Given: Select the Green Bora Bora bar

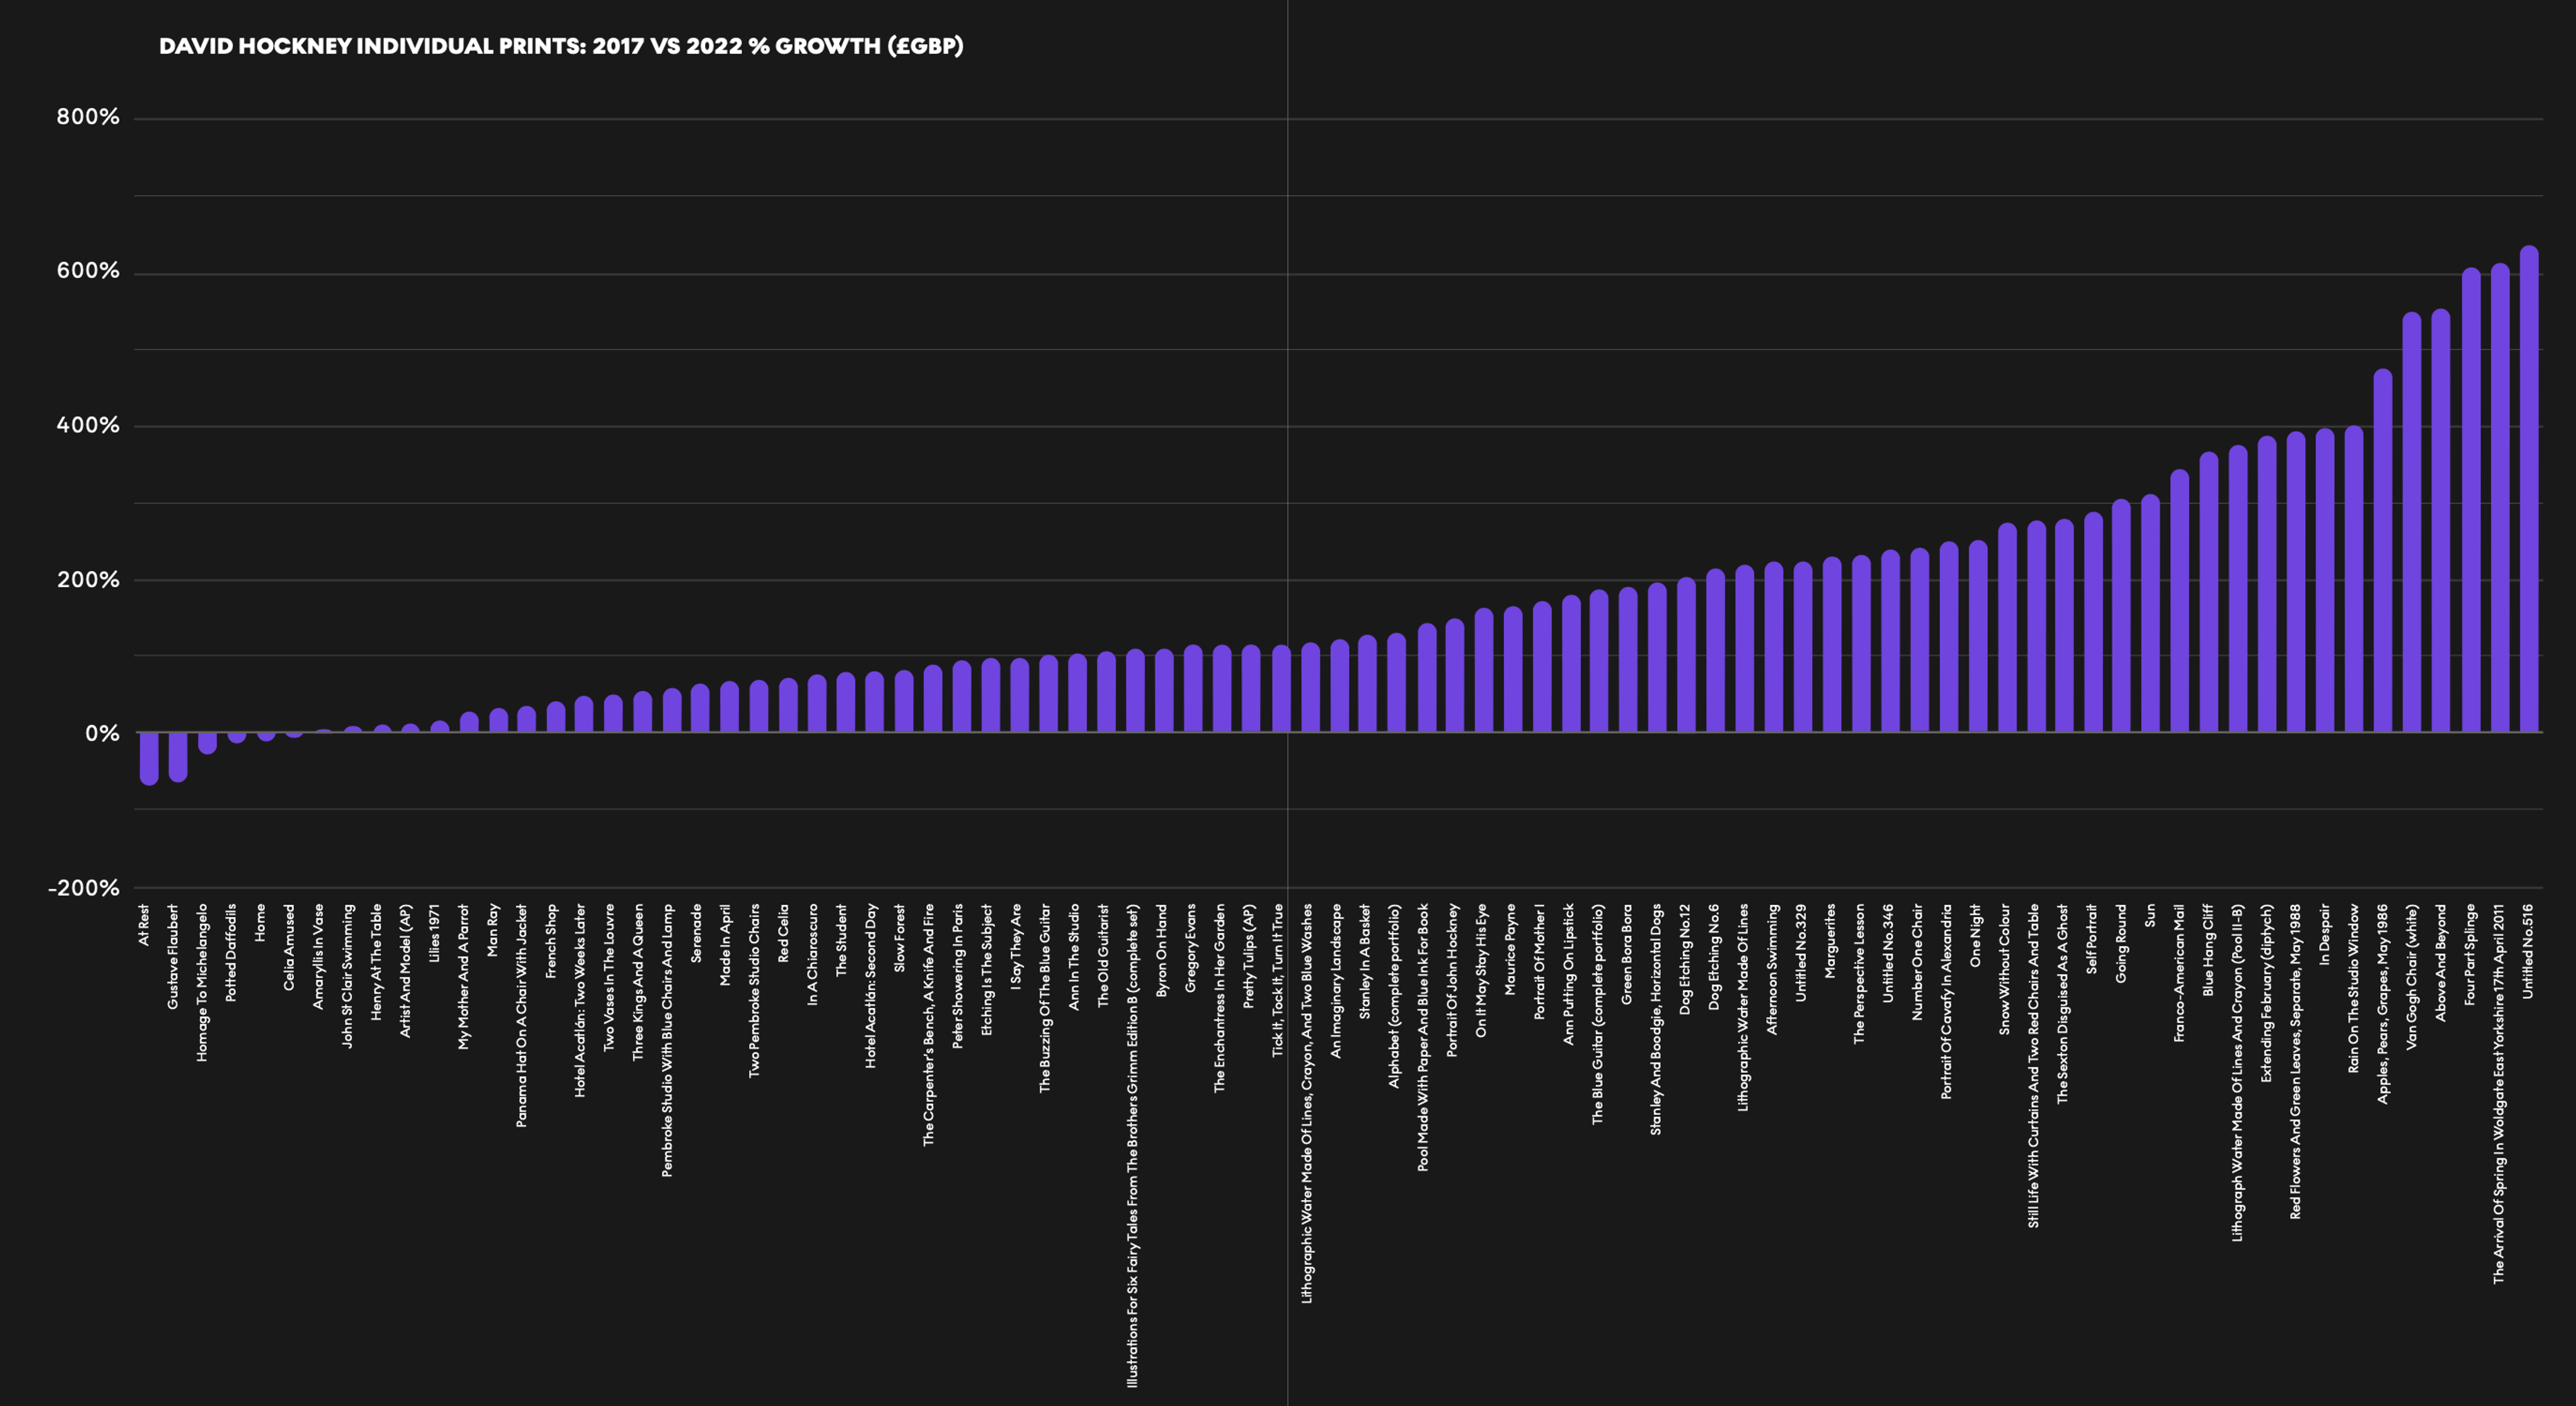Looking at the screenshot, I should pos(1628,660).
